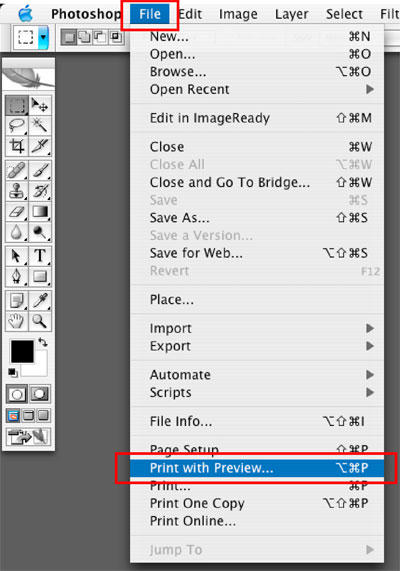Image resolution: width=400 pixels, height=571 pixels.
Task: Pick the Type tool
Action: click(x=40, y=256)
